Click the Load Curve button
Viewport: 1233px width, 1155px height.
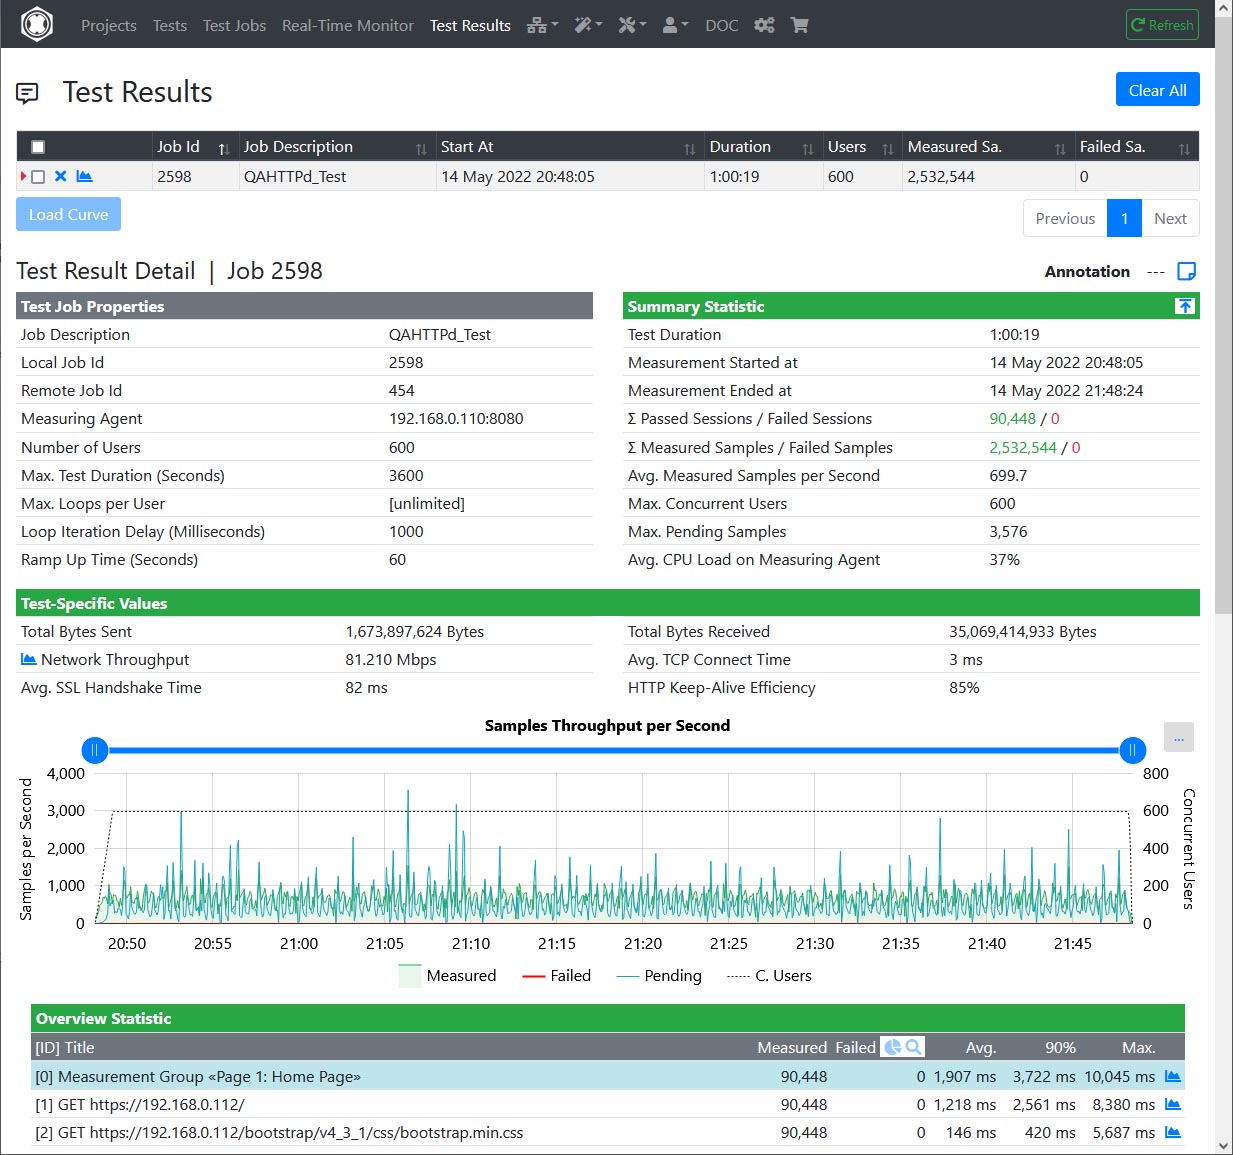click(x=68, y=214)
